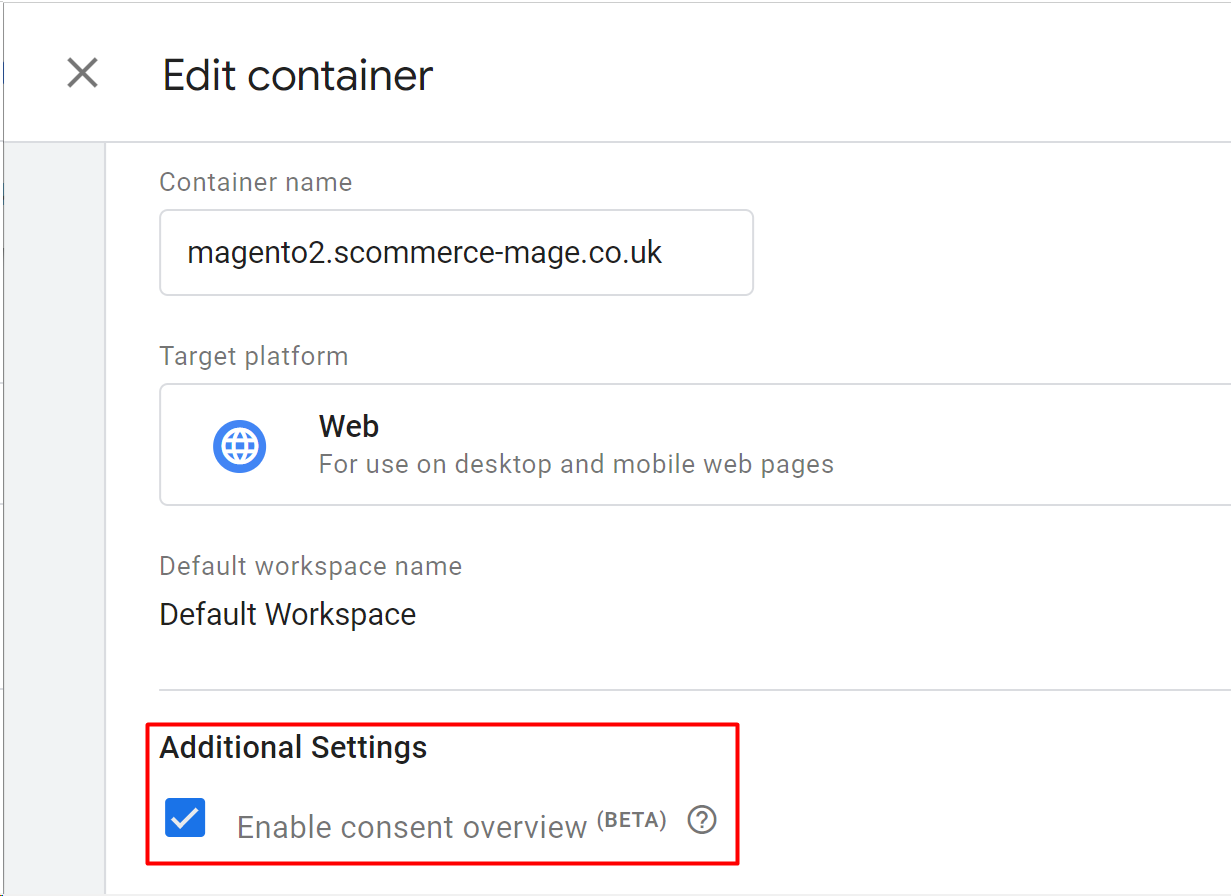Image resolution: width=1231 pixels, height=896 pixels.
Task: Close the Edit container panel
Action: click(x=82, y=73)
